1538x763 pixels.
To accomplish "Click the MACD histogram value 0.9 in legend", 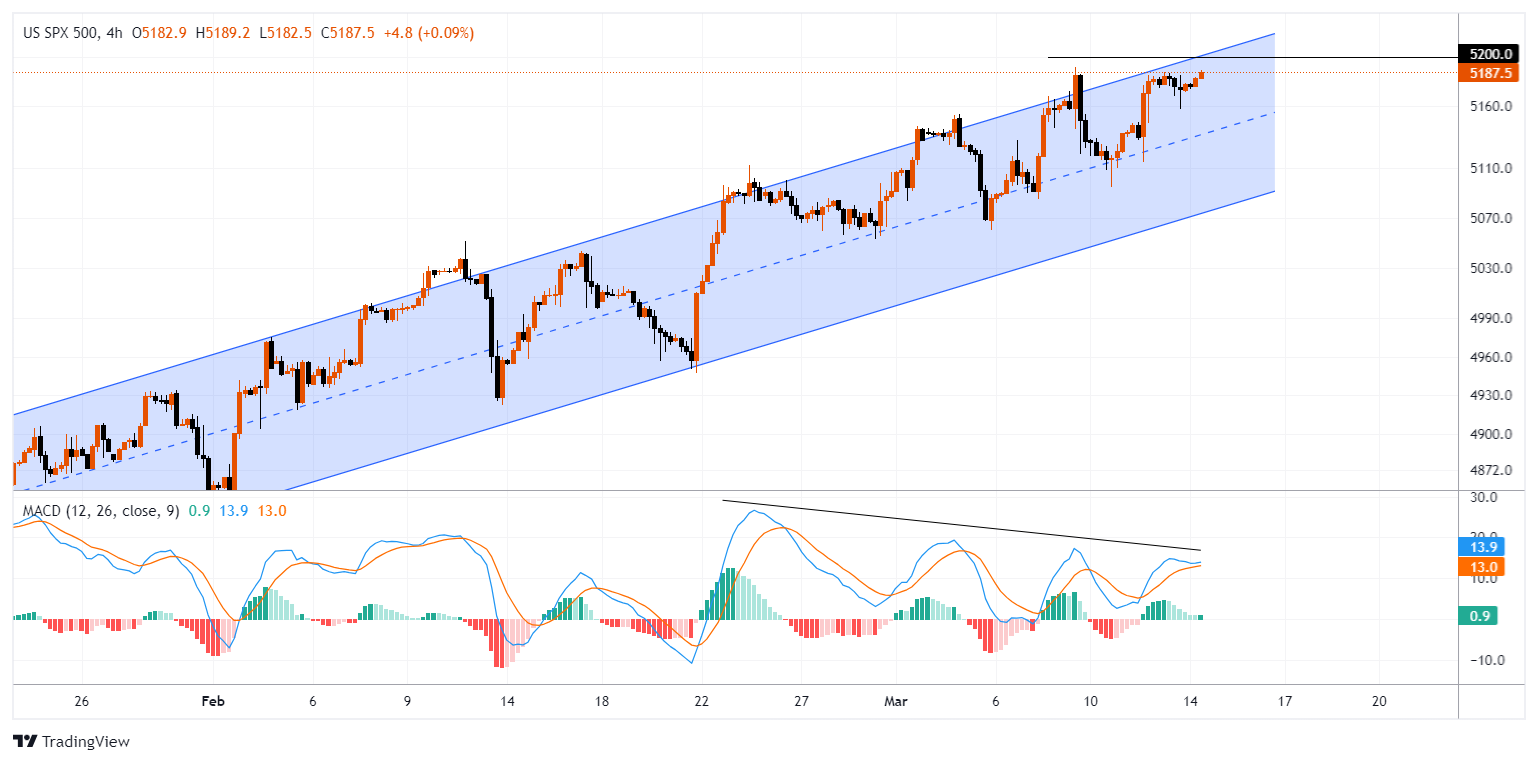I will click(x=198, y=511).
